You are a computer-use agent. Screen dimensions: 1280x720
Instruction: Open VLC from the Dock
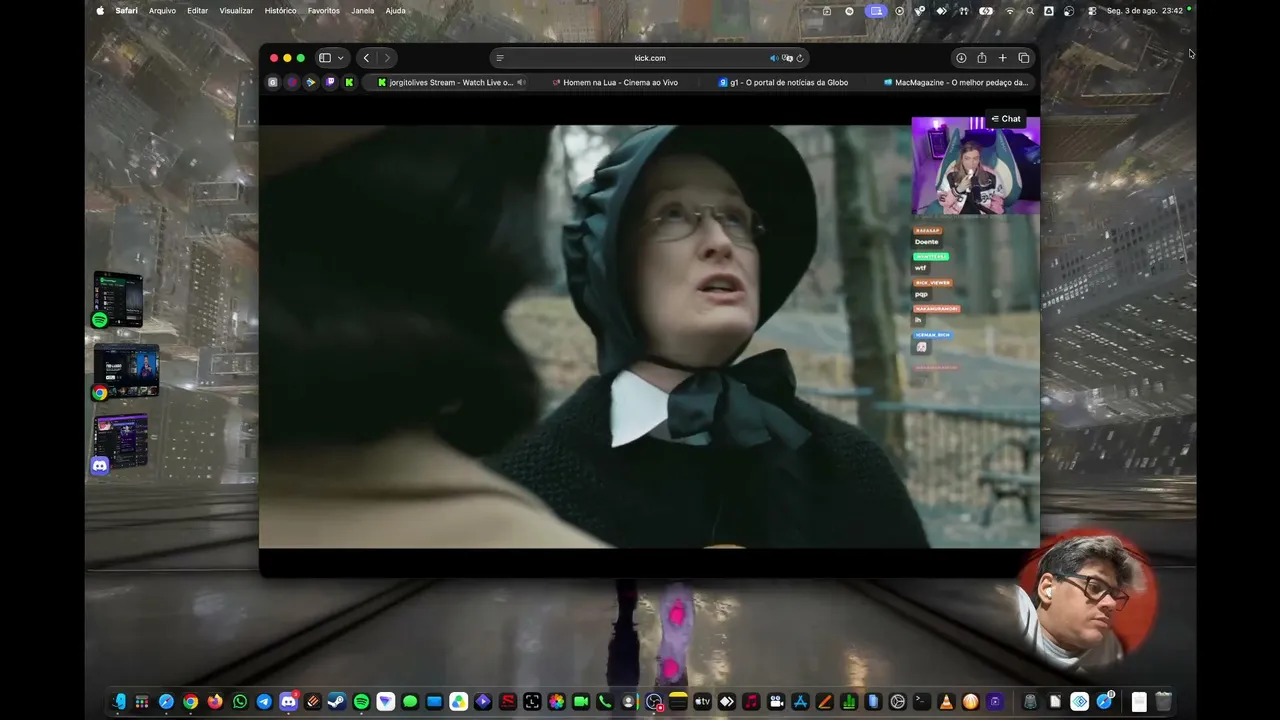point(946,702)
